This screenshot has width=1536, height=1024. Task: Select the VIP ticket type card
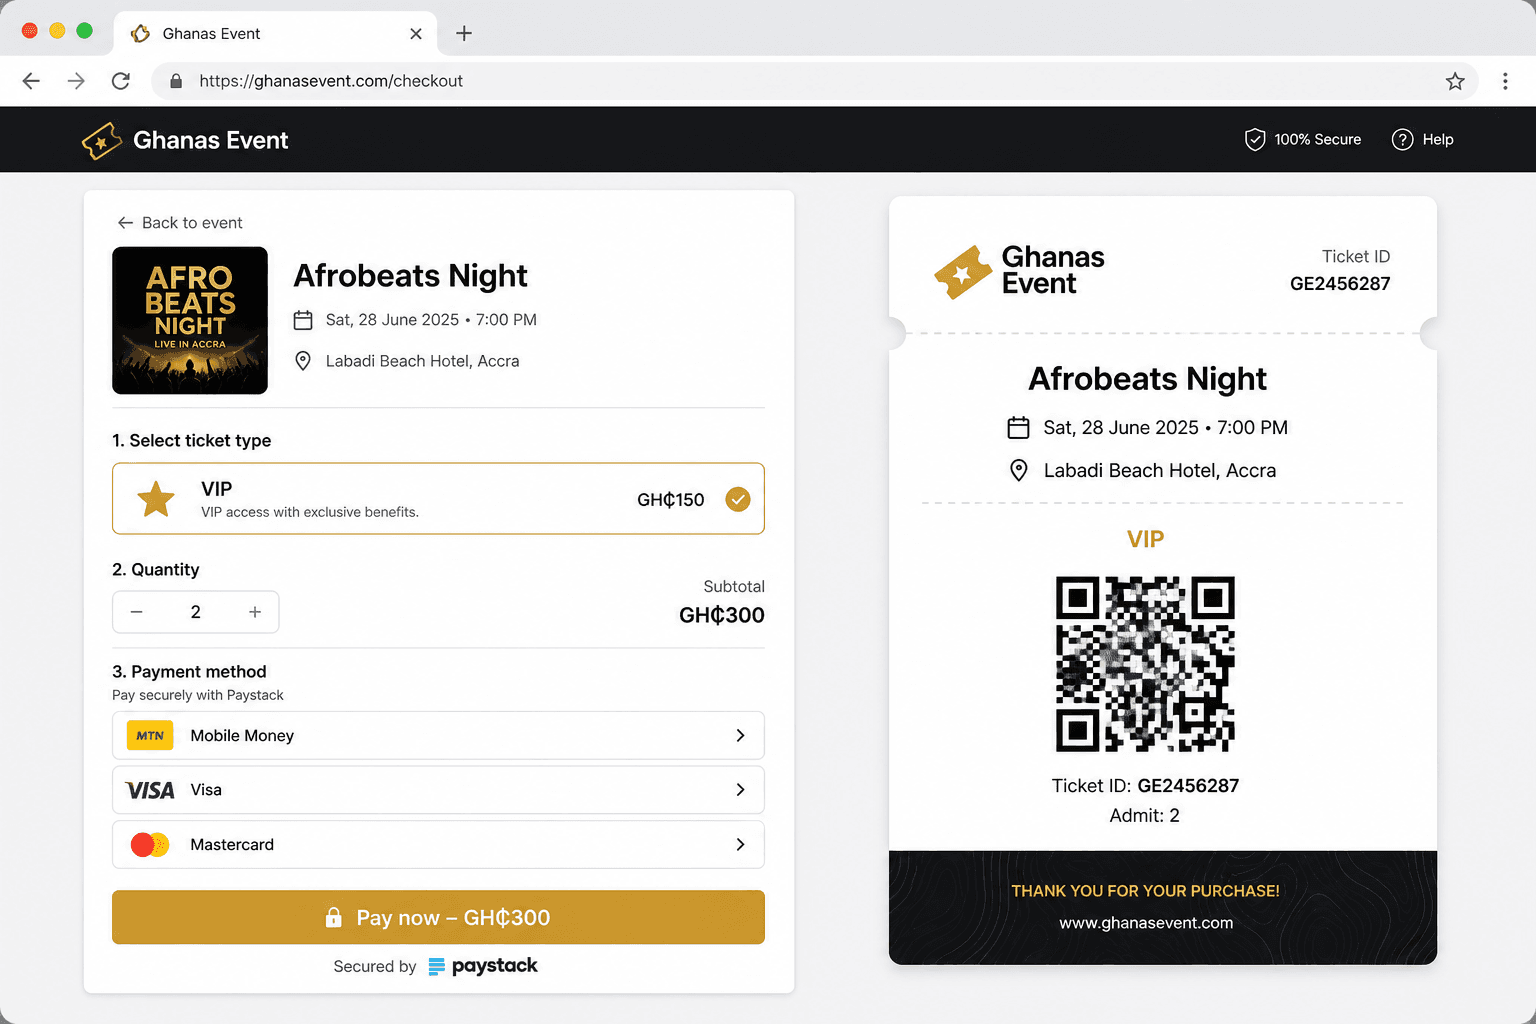point(438,498)
